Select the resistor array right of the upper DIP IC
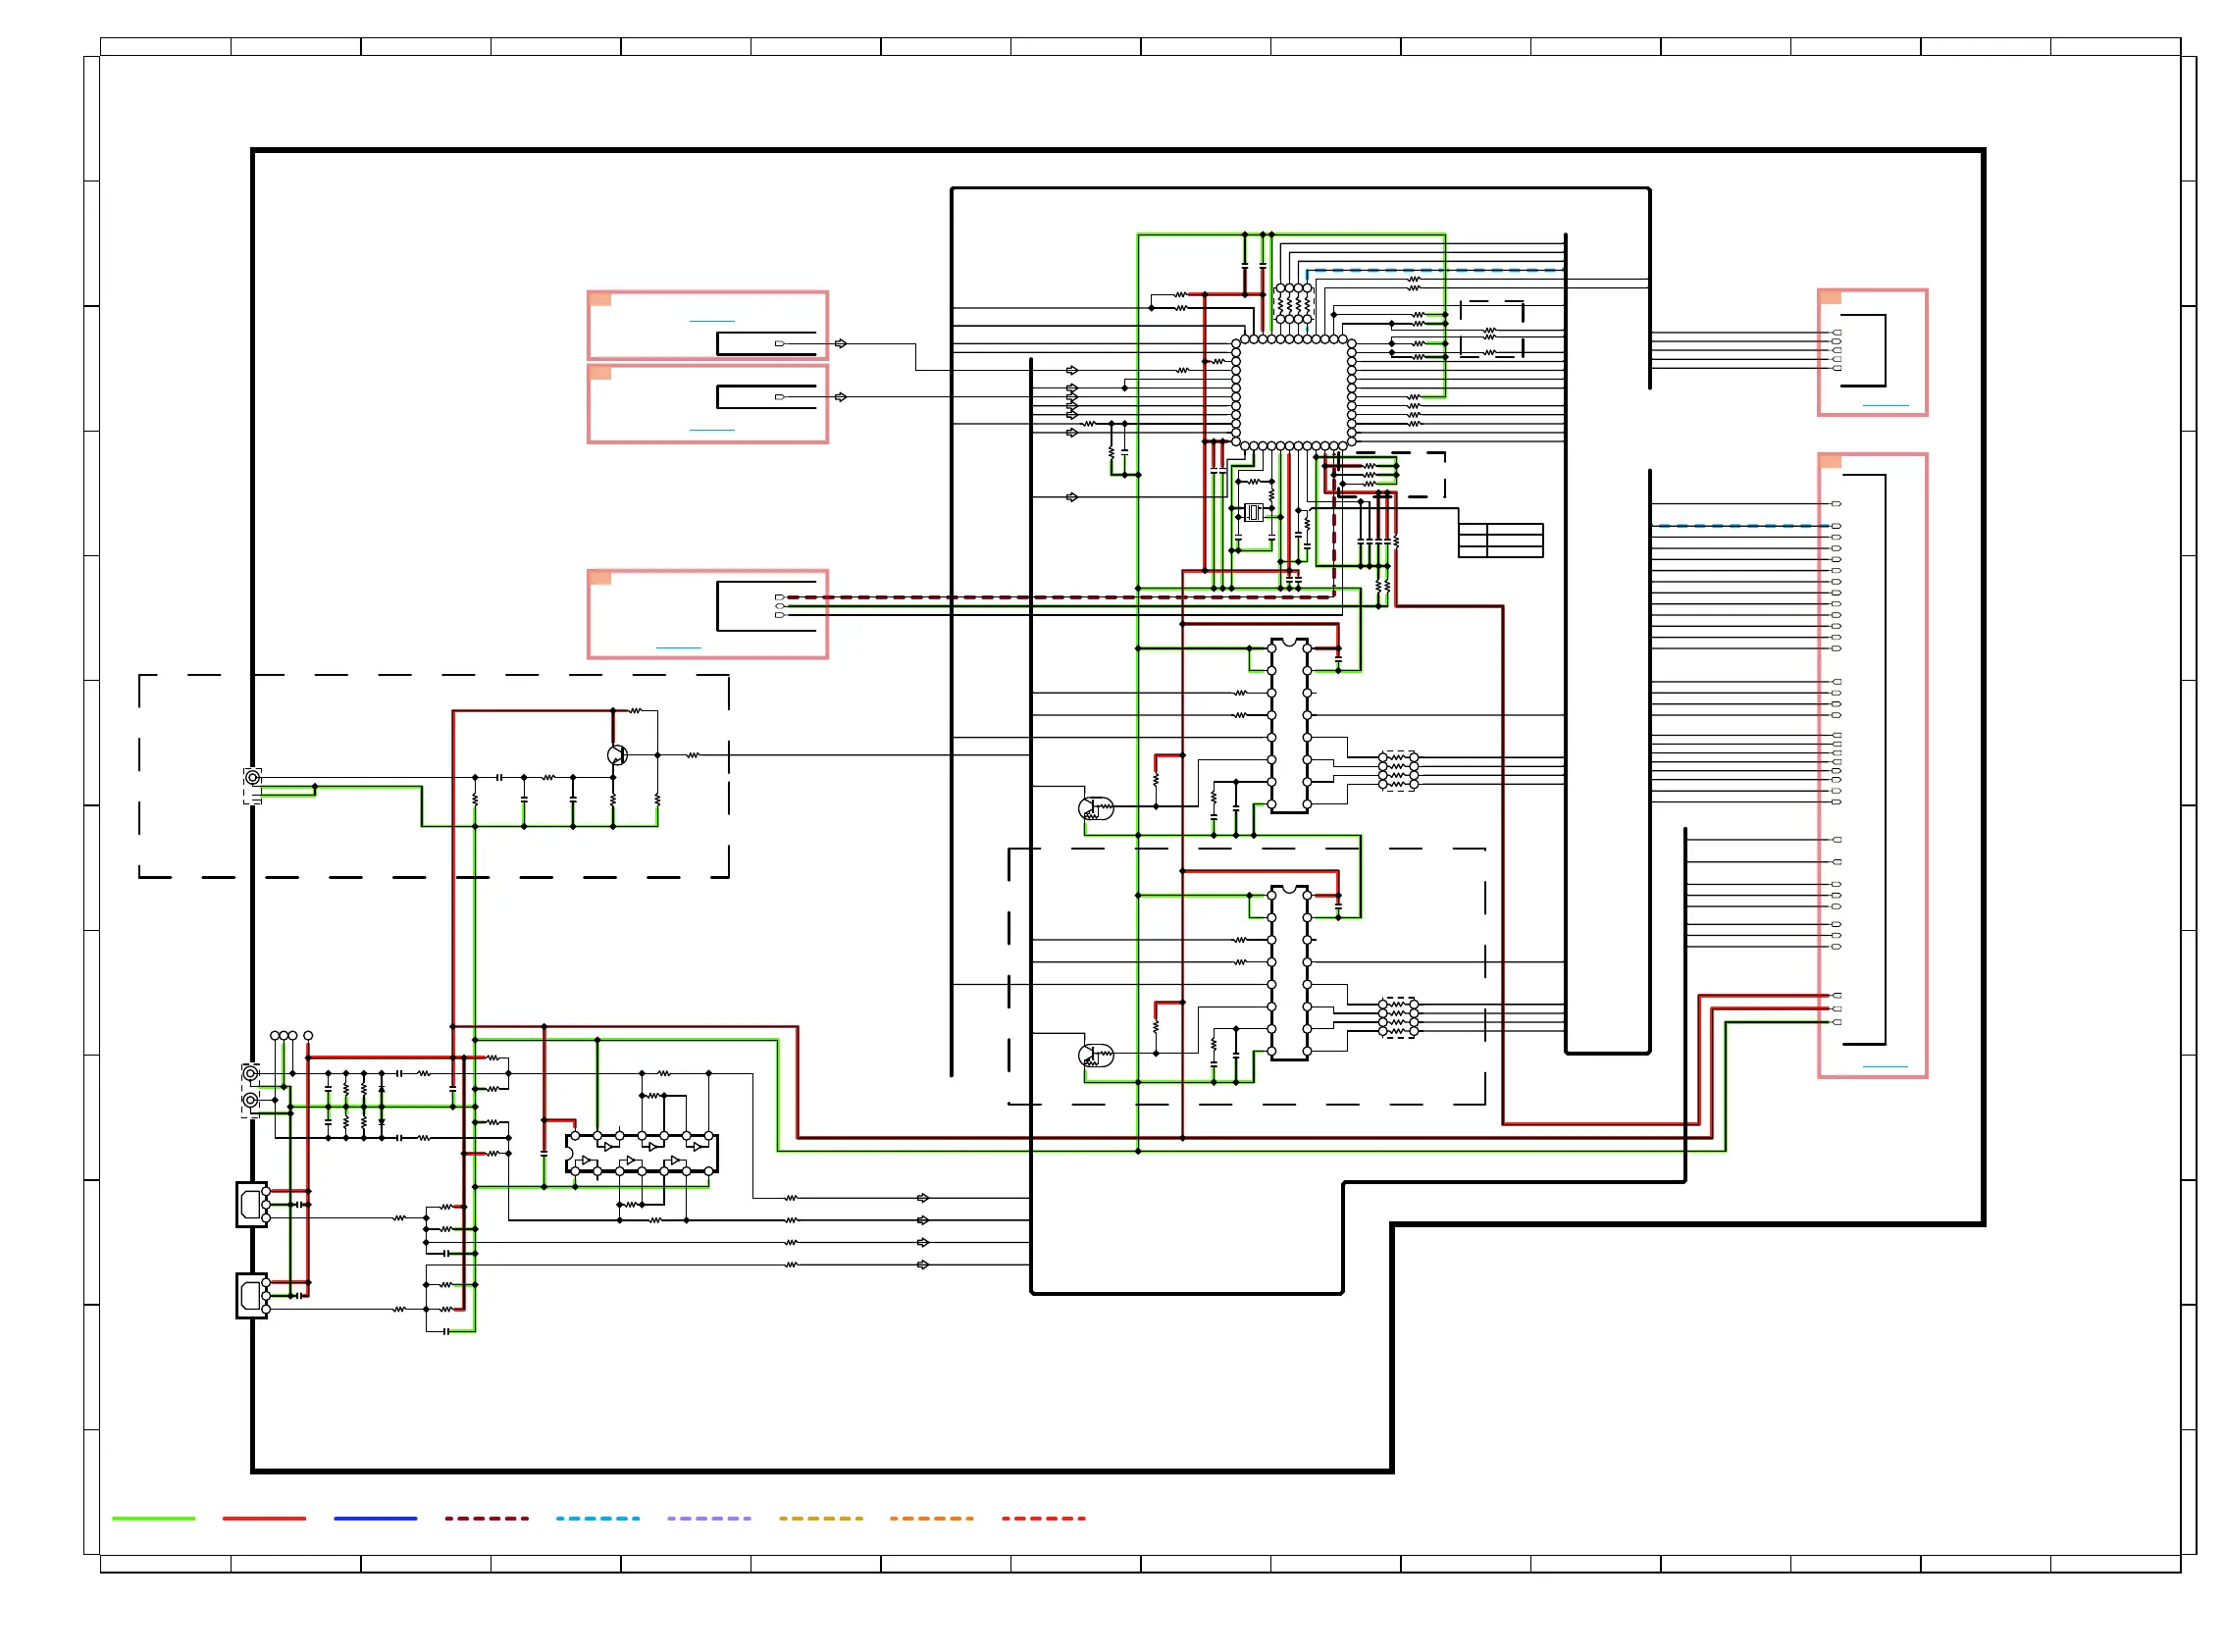 click(x=1398, y=771)
